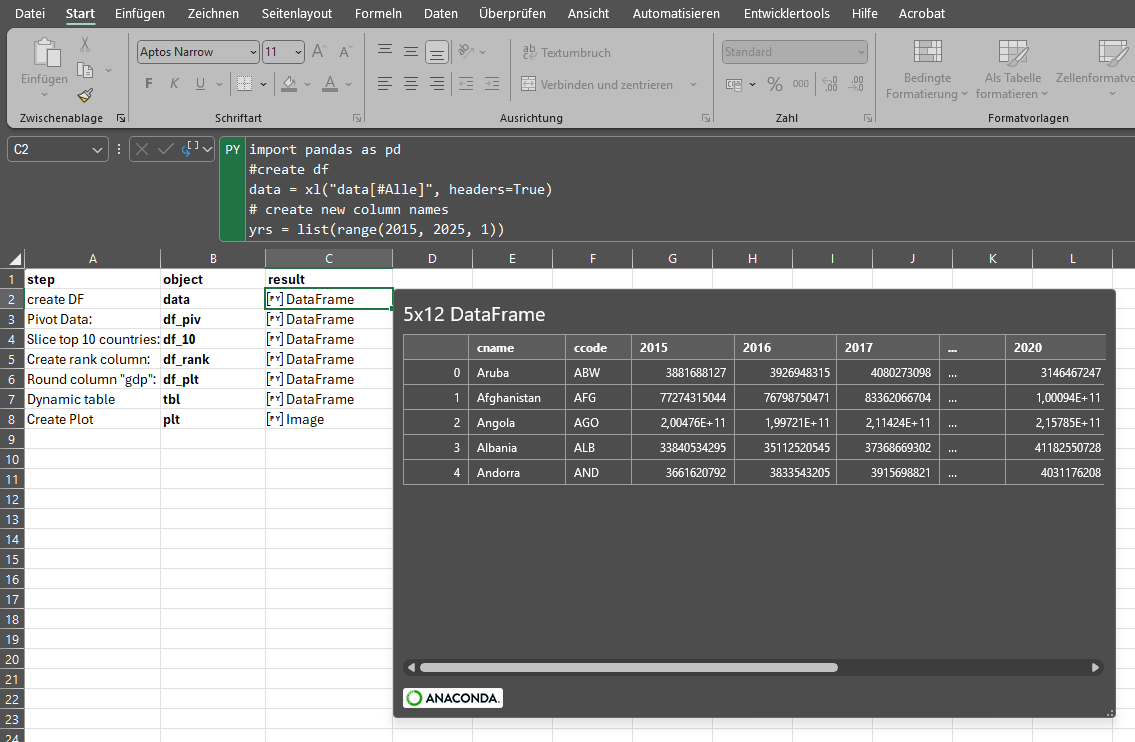Screen dimensions: 1135x742
Task: Switch to the Einfügen tab
Action: 140,13
